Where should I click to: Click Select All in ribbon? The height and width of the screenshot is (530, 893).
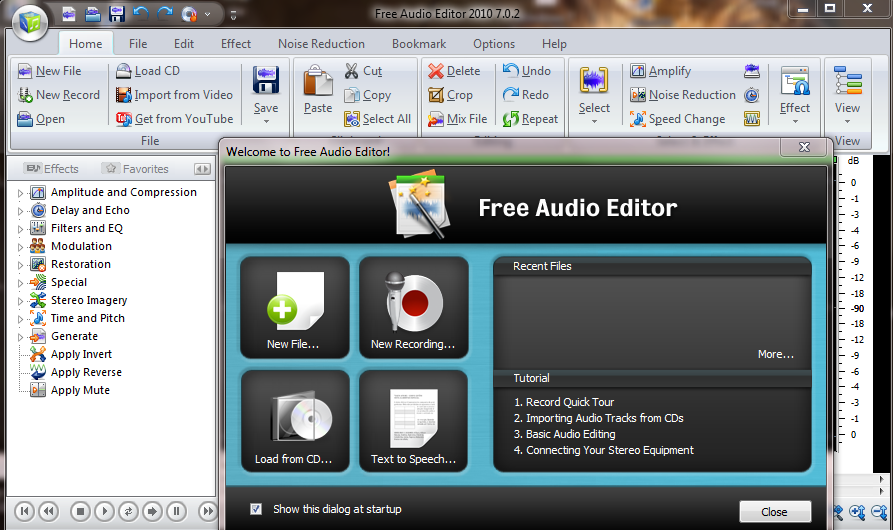[378, 119]
